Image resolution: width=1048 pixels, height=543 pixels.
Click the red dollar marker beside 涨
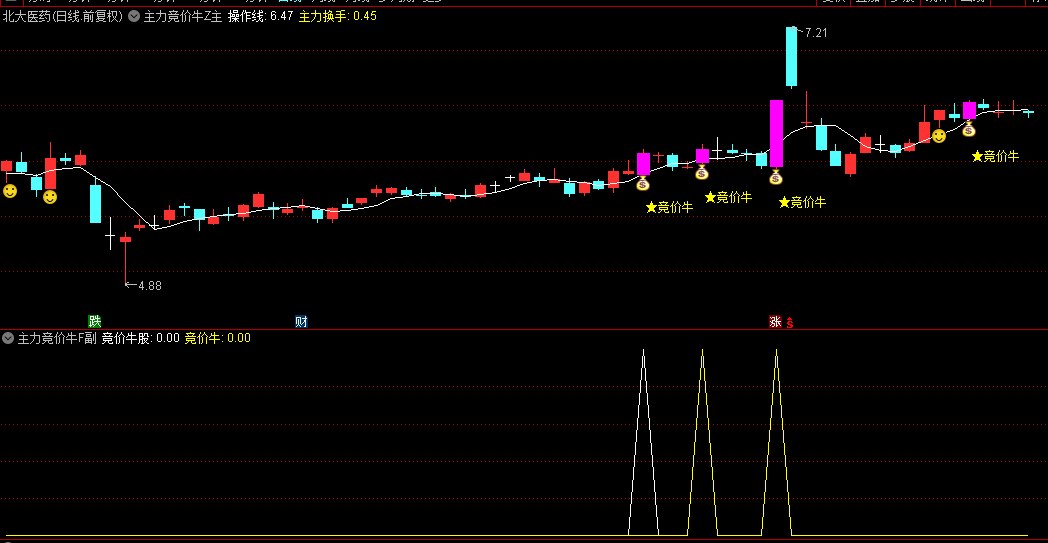[789, 322]
